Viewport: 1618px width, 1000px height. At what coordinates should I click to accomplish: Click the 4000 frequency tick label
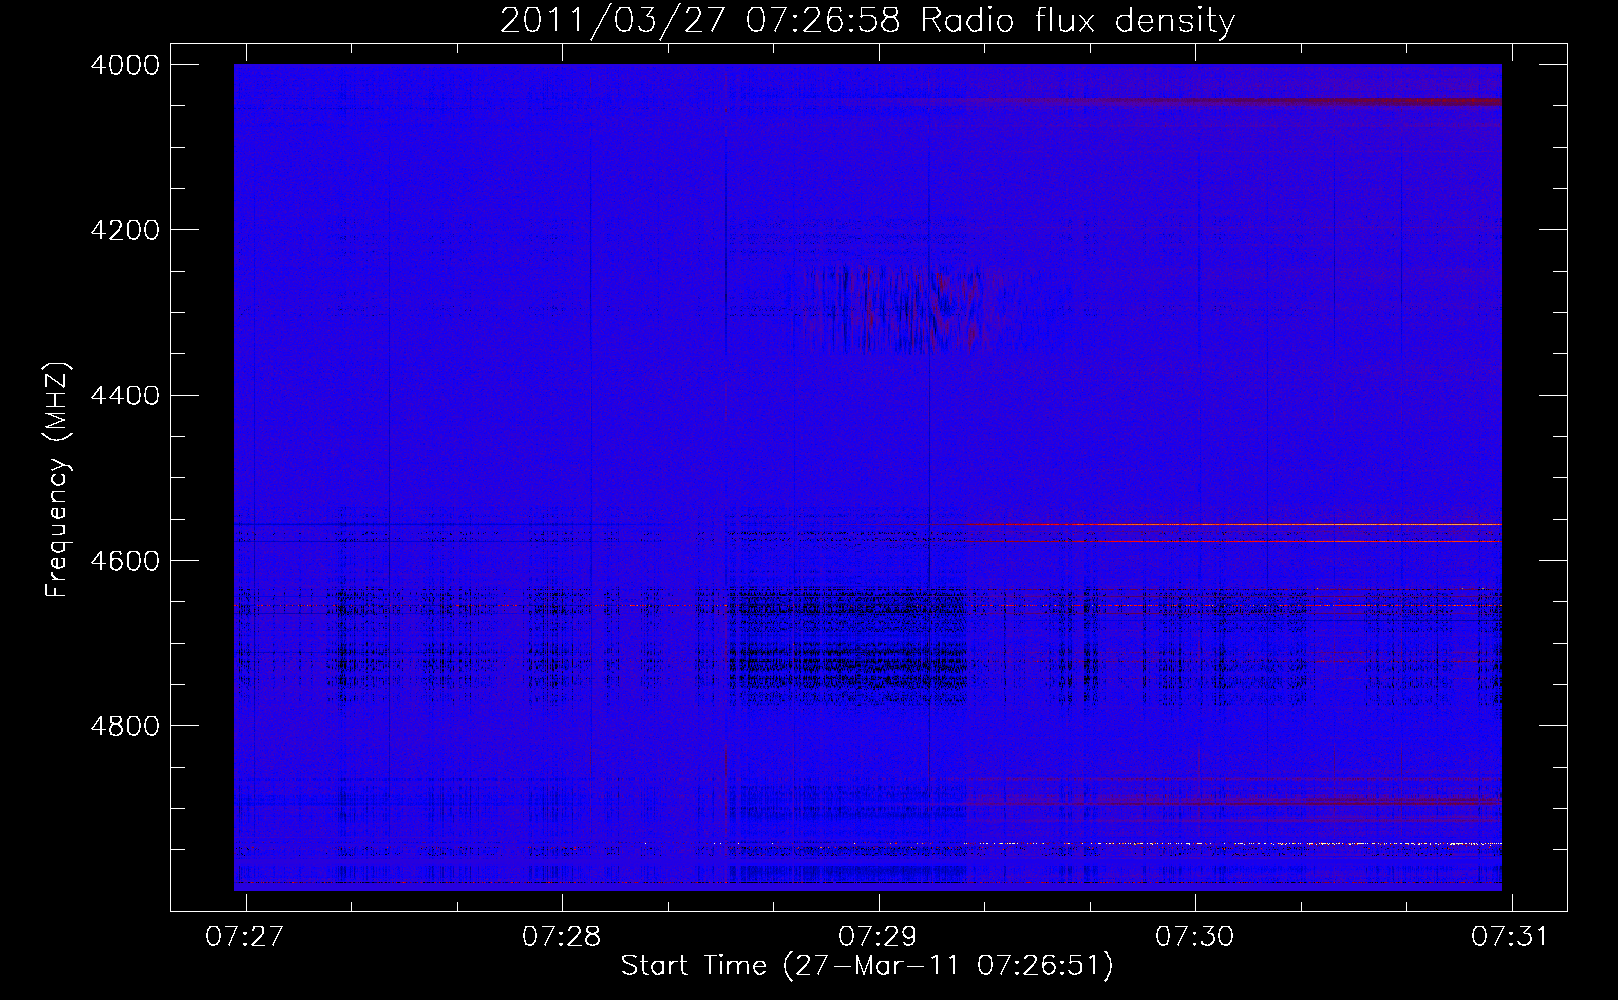pyautogui.click(x=125, y=65)
